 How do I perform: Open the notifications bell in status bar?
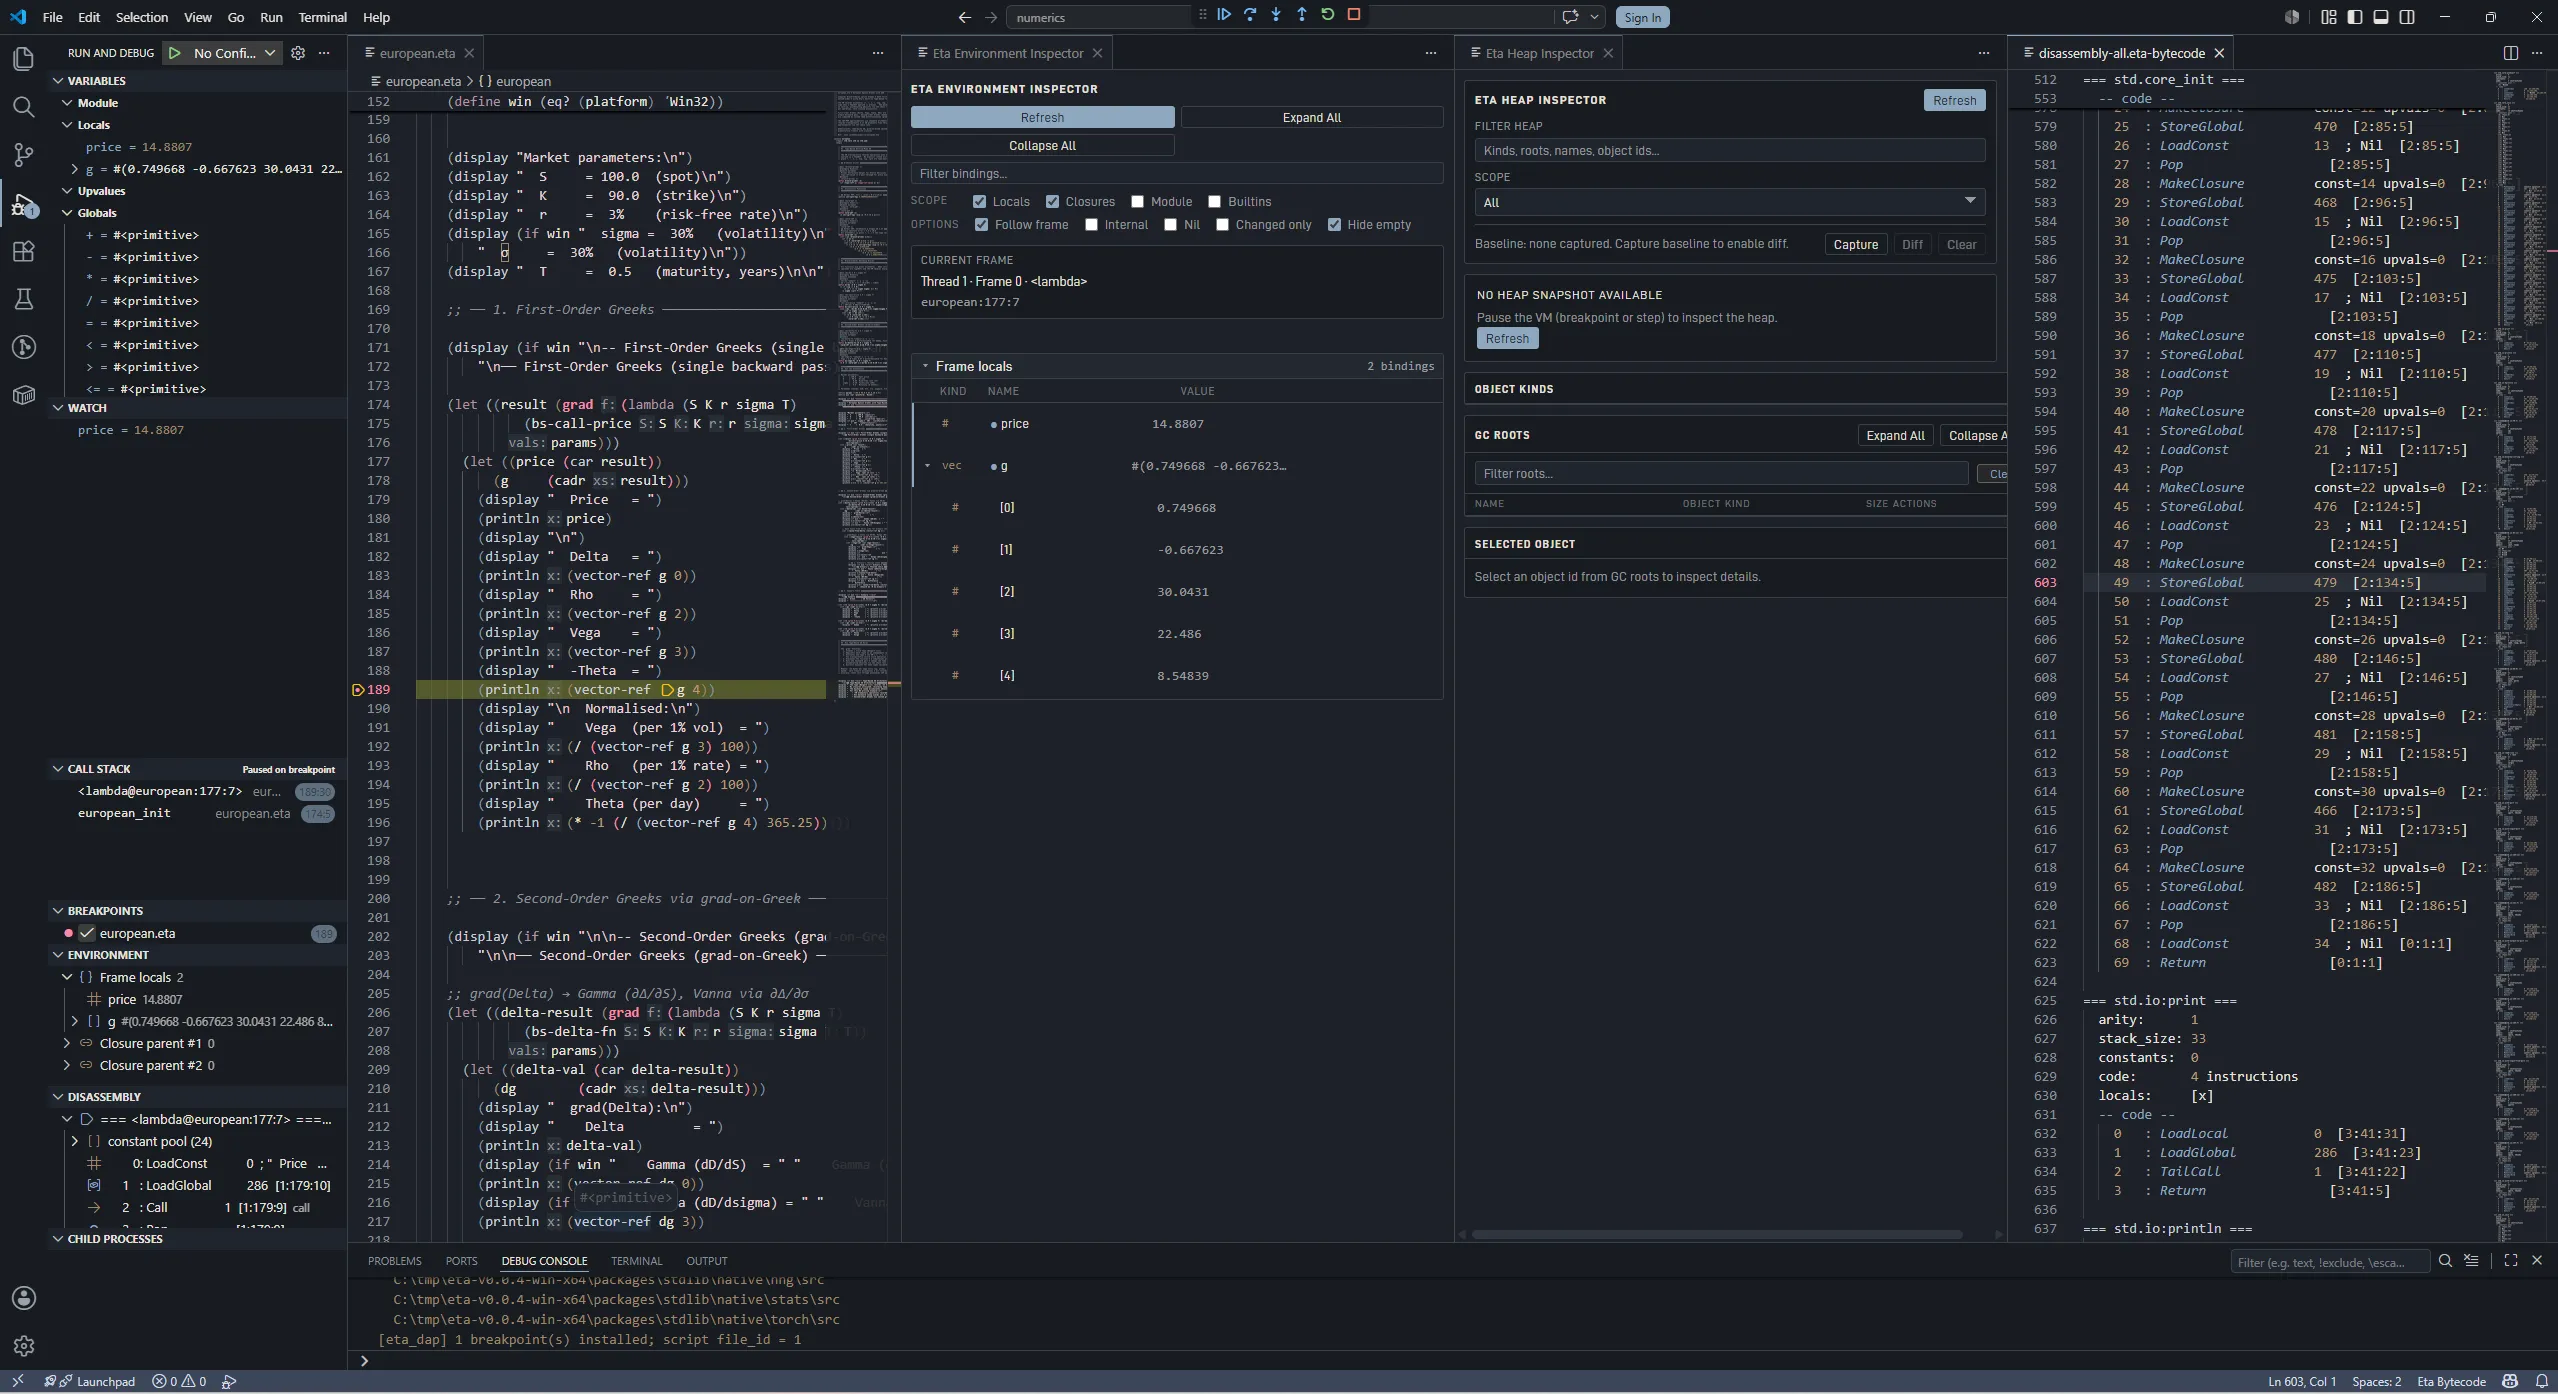[2541, 1381]
